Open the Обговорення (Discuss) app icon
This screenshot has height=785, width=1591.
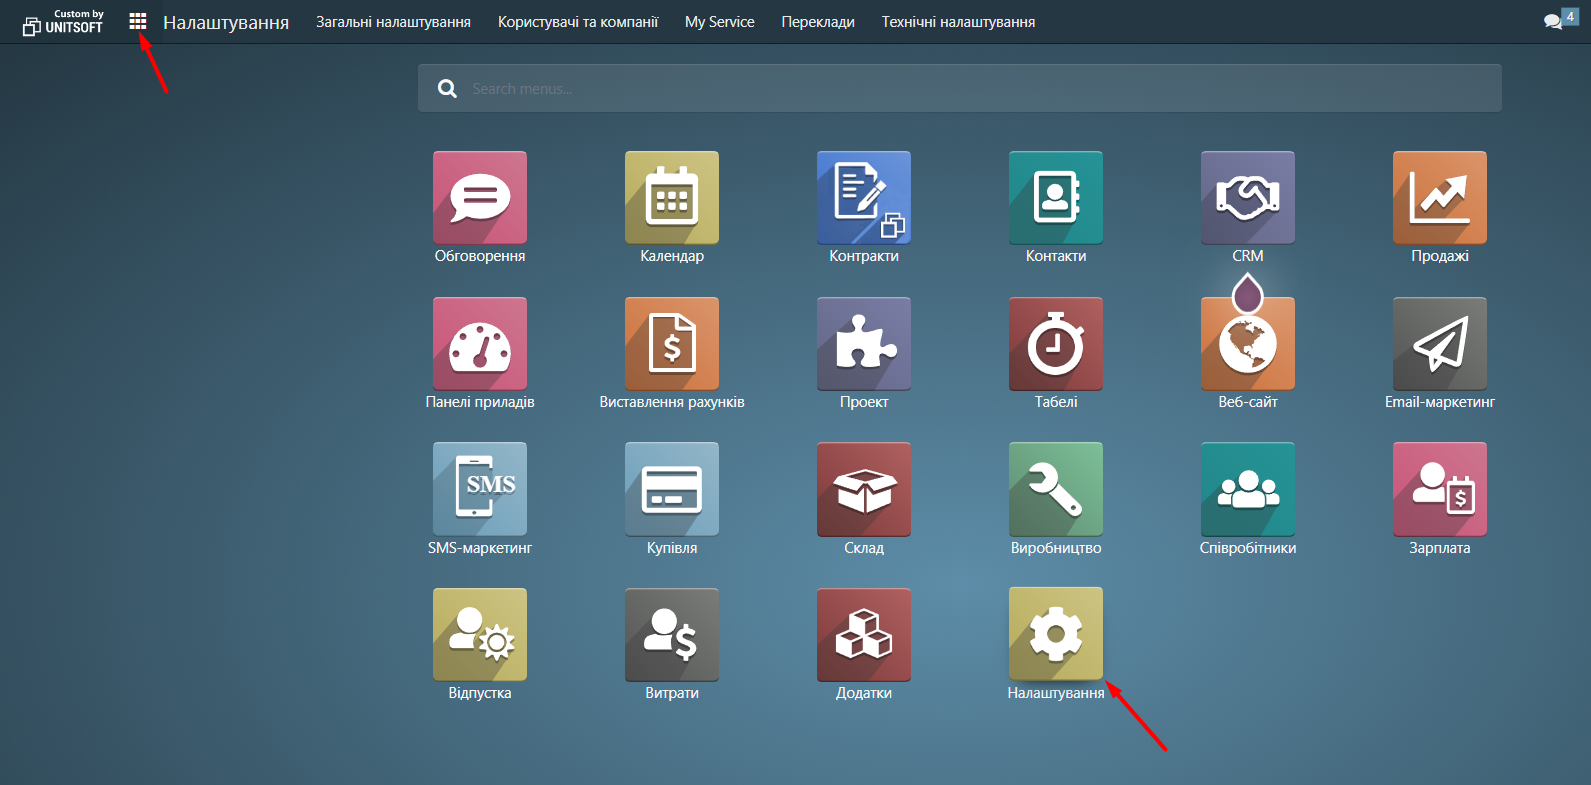click(x=480, y=198)
